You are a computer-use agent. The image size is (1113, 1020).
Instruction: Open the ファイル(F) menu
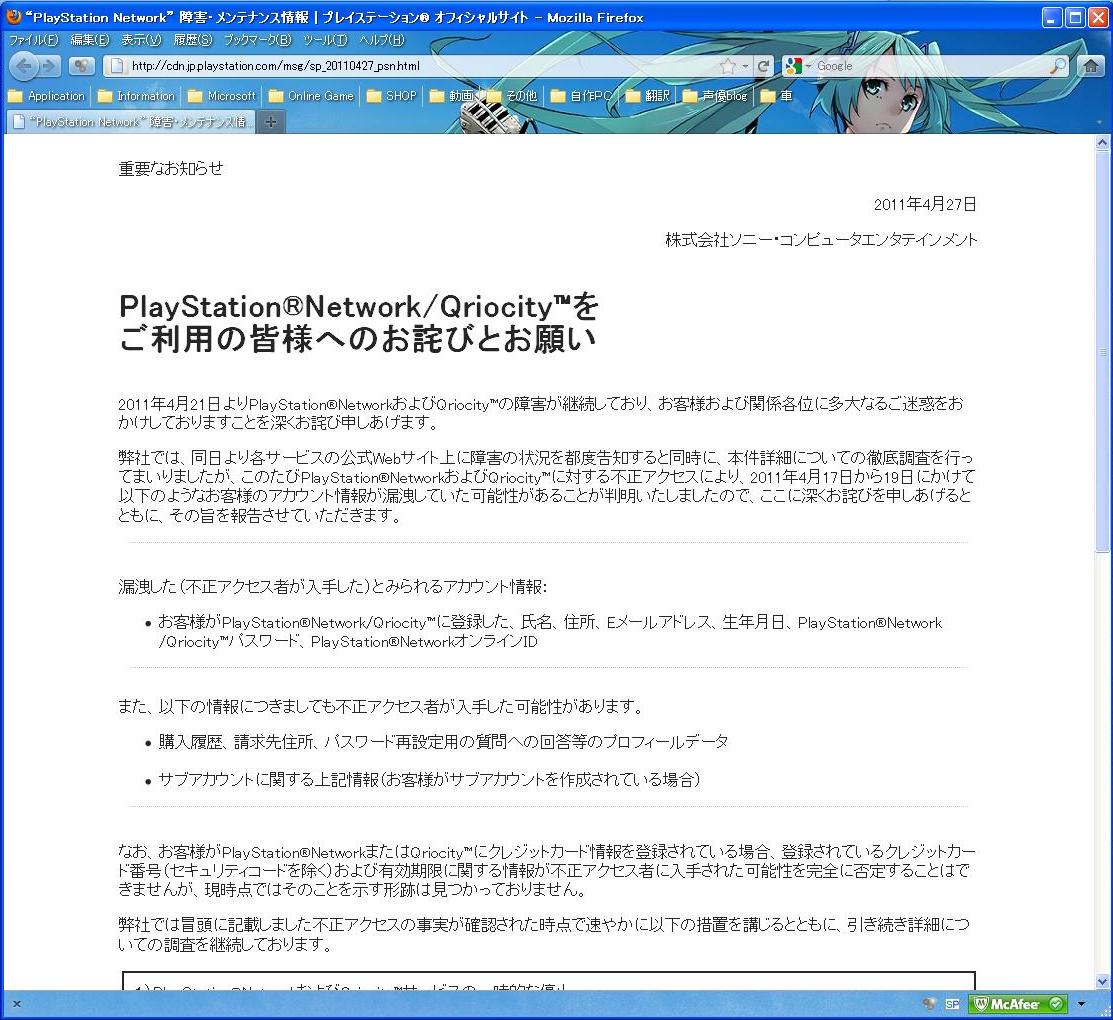click(x=33, y=40)
